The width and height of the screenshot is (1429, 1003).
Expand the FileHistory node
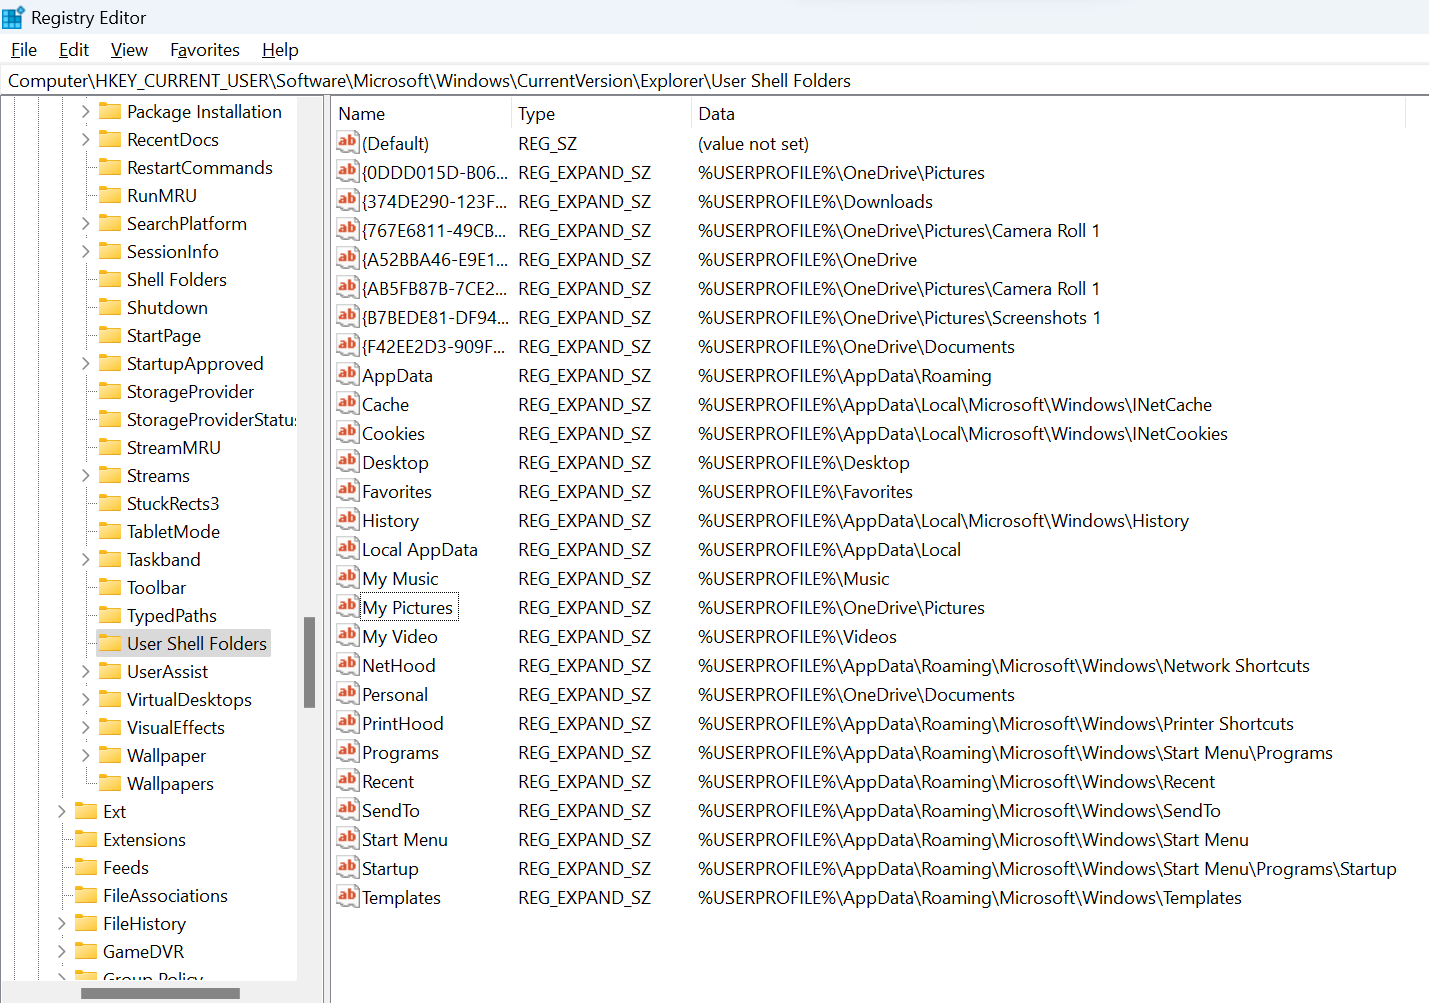(60, 923)
